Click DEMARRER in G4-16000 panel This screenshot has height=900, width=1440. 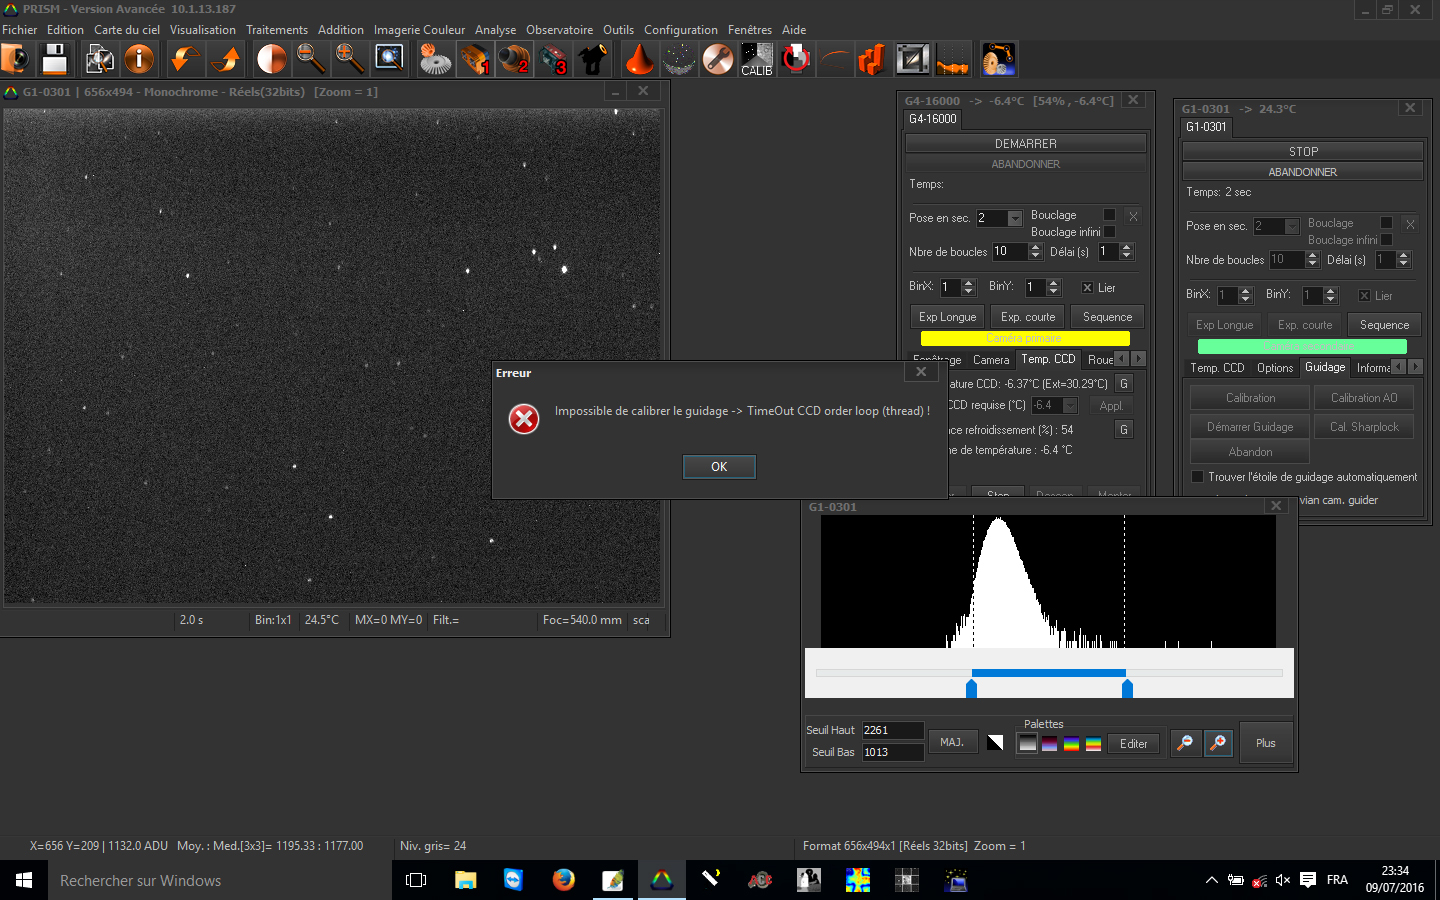[1026, 144]
